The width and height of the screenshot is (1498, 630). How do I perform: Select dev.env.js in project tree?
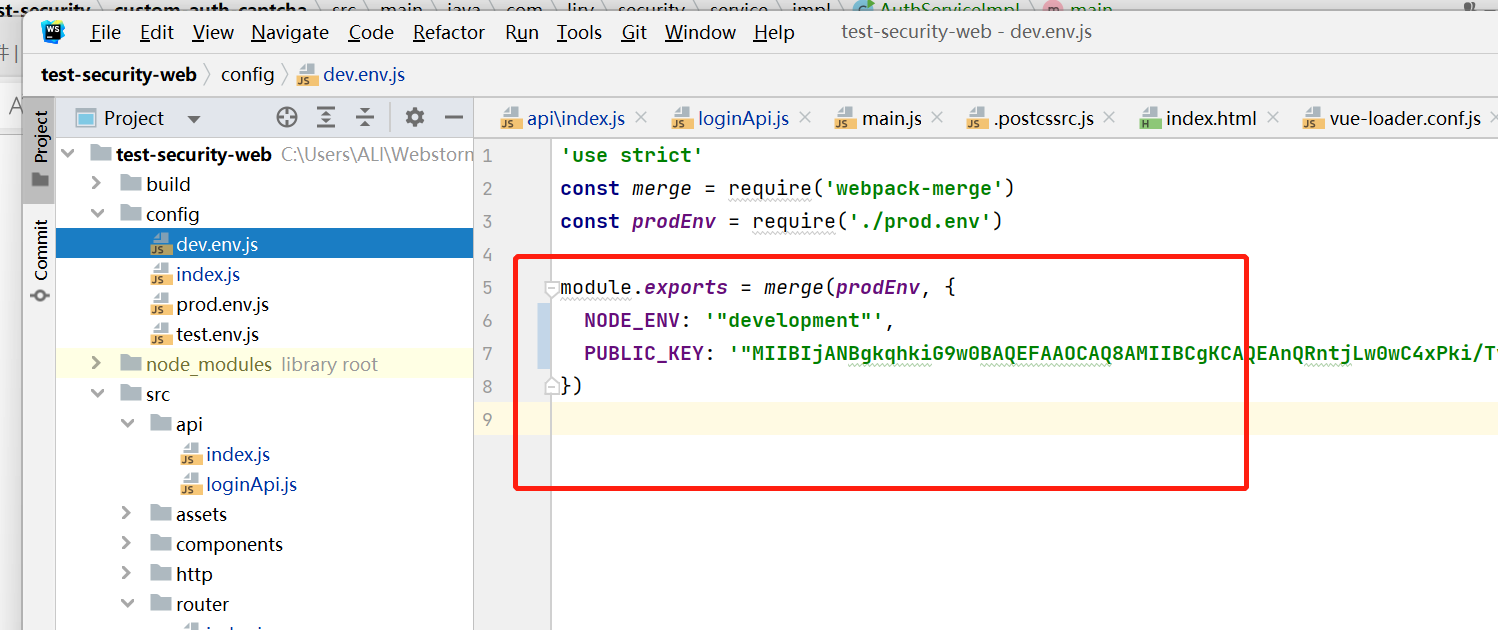tap(264, 244)
